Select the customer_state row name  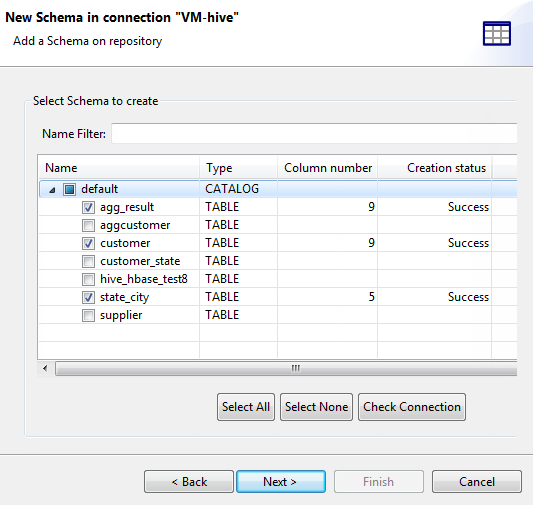140,261
